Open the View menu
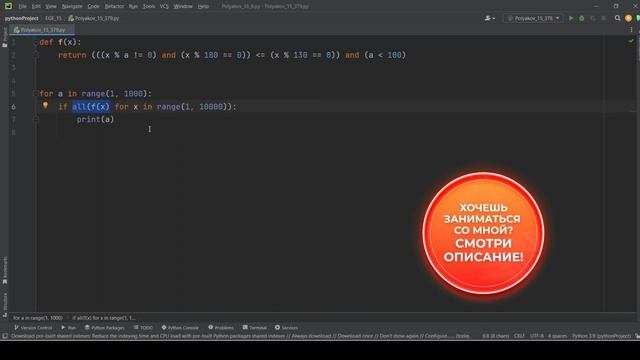This screenshot has width=640, height=360. (51, 6)
